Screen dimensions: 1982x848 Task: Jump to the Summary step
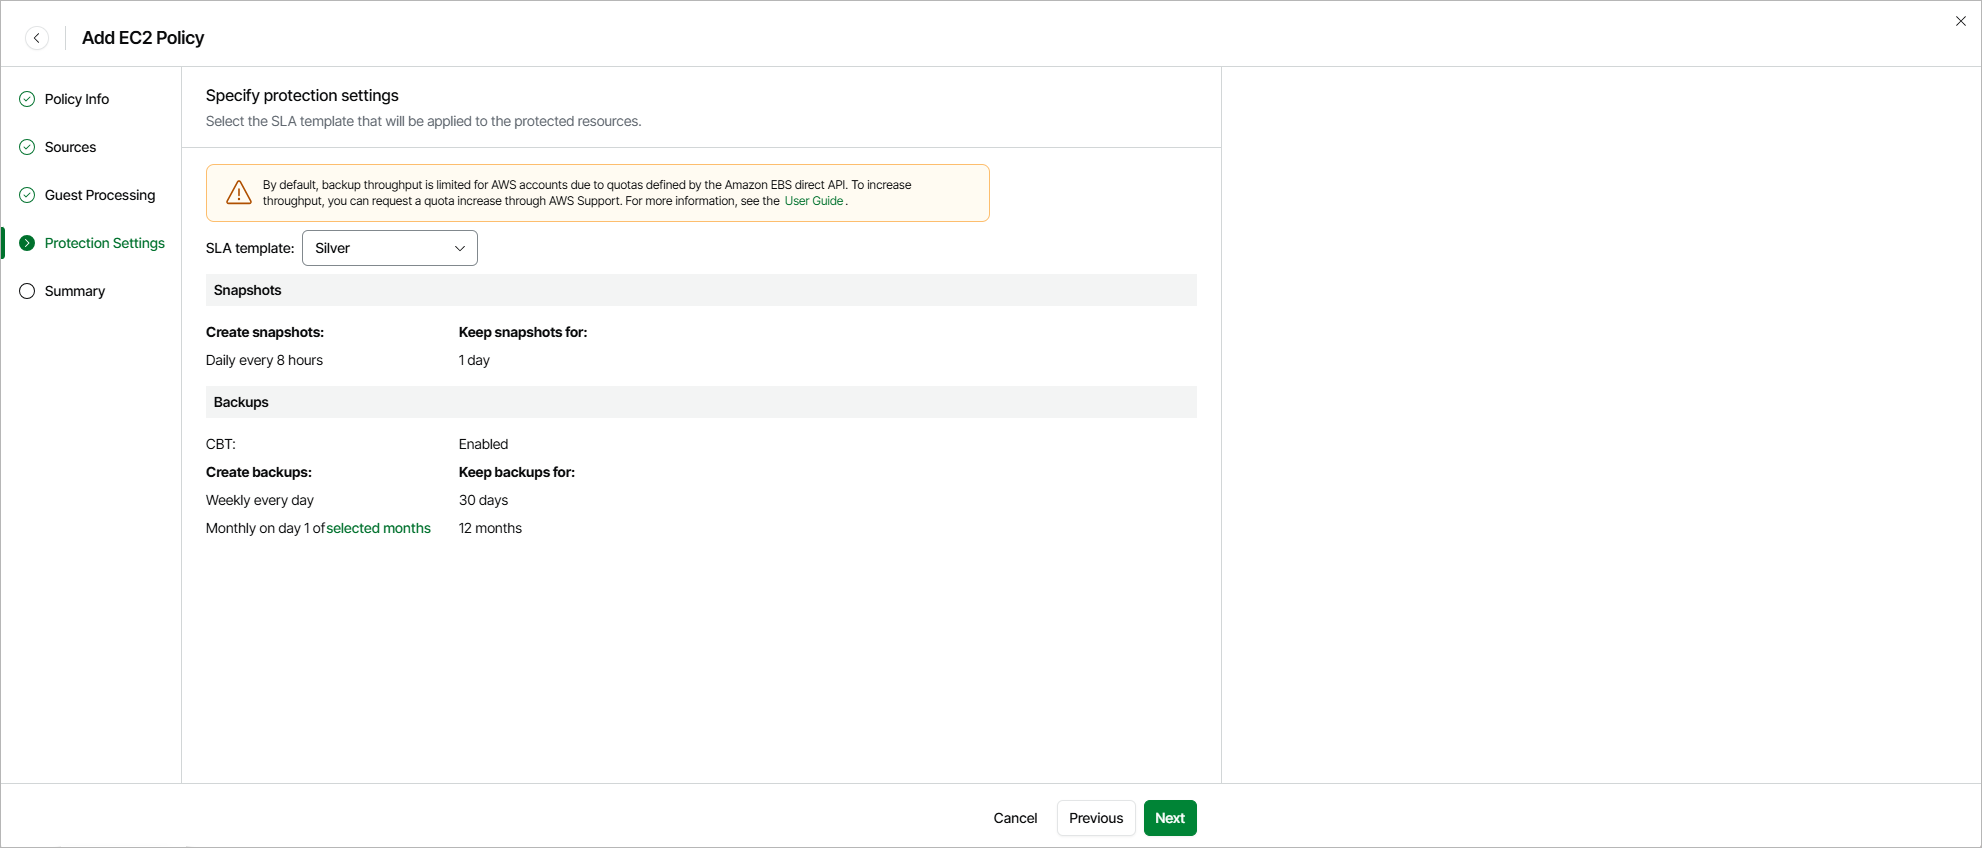75,291
